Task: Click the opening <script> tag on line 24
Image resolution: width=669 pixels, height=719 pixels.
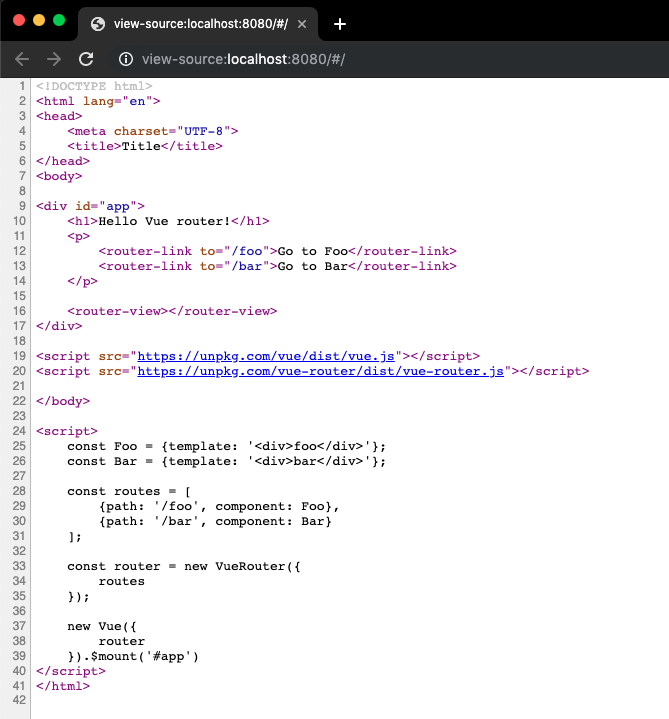Action: coord(67,431)
